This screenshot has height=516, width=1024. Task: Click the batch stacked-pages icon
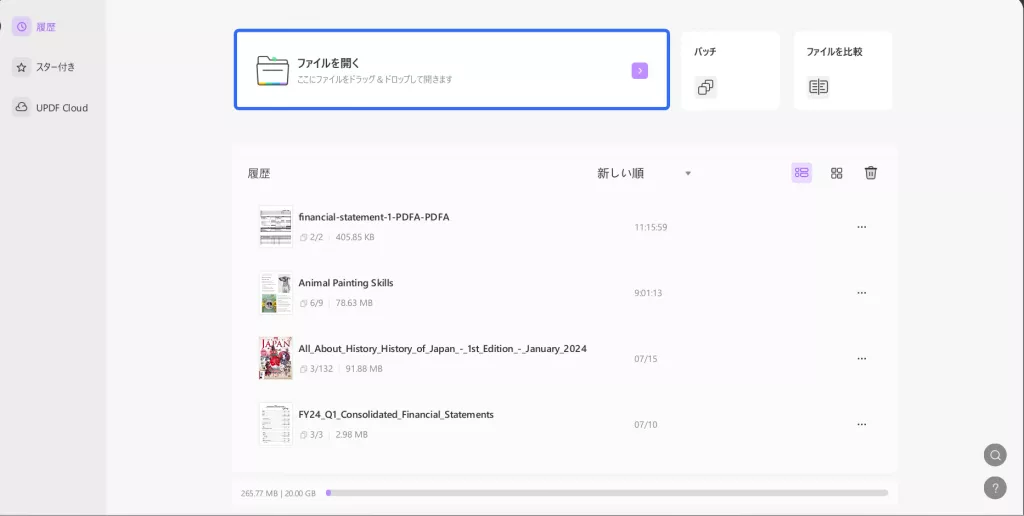[x=705, y=87]
